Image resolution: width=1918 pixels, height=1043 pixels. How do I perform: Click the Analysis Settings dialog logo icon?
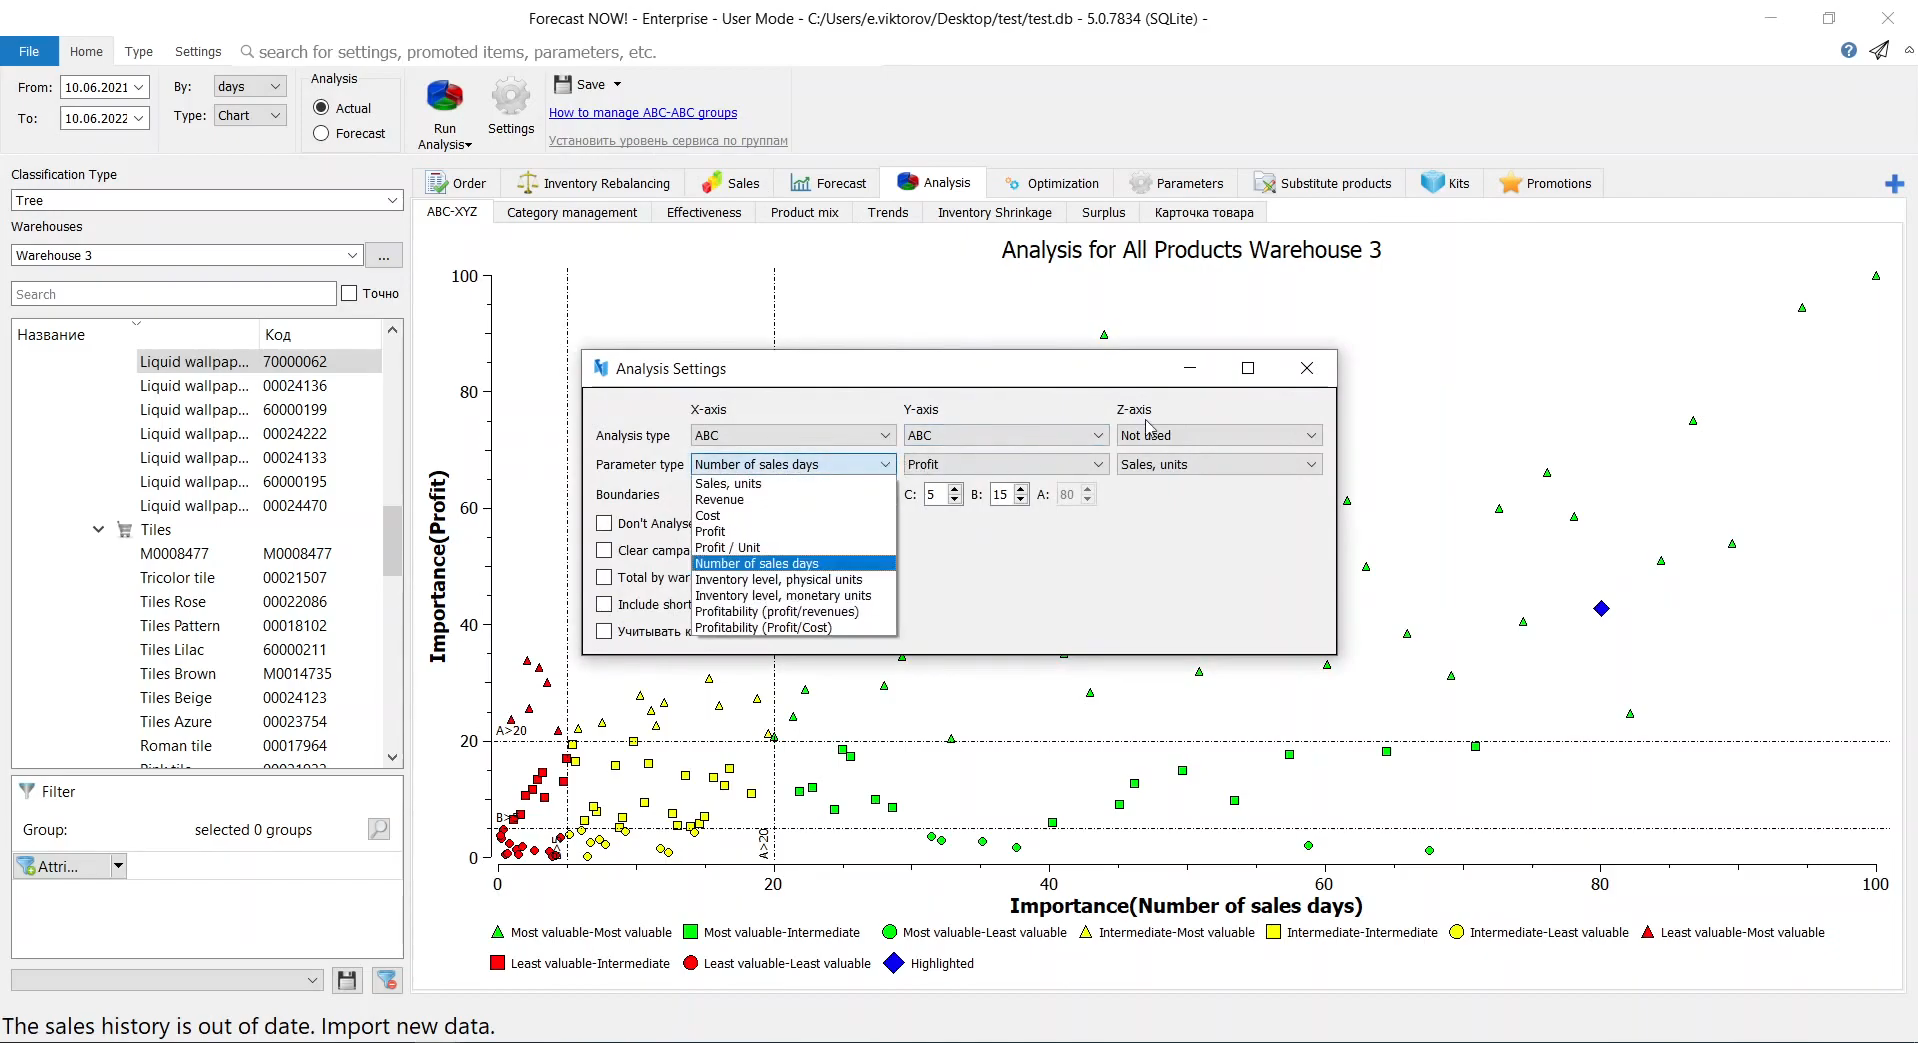coord(601,368)
